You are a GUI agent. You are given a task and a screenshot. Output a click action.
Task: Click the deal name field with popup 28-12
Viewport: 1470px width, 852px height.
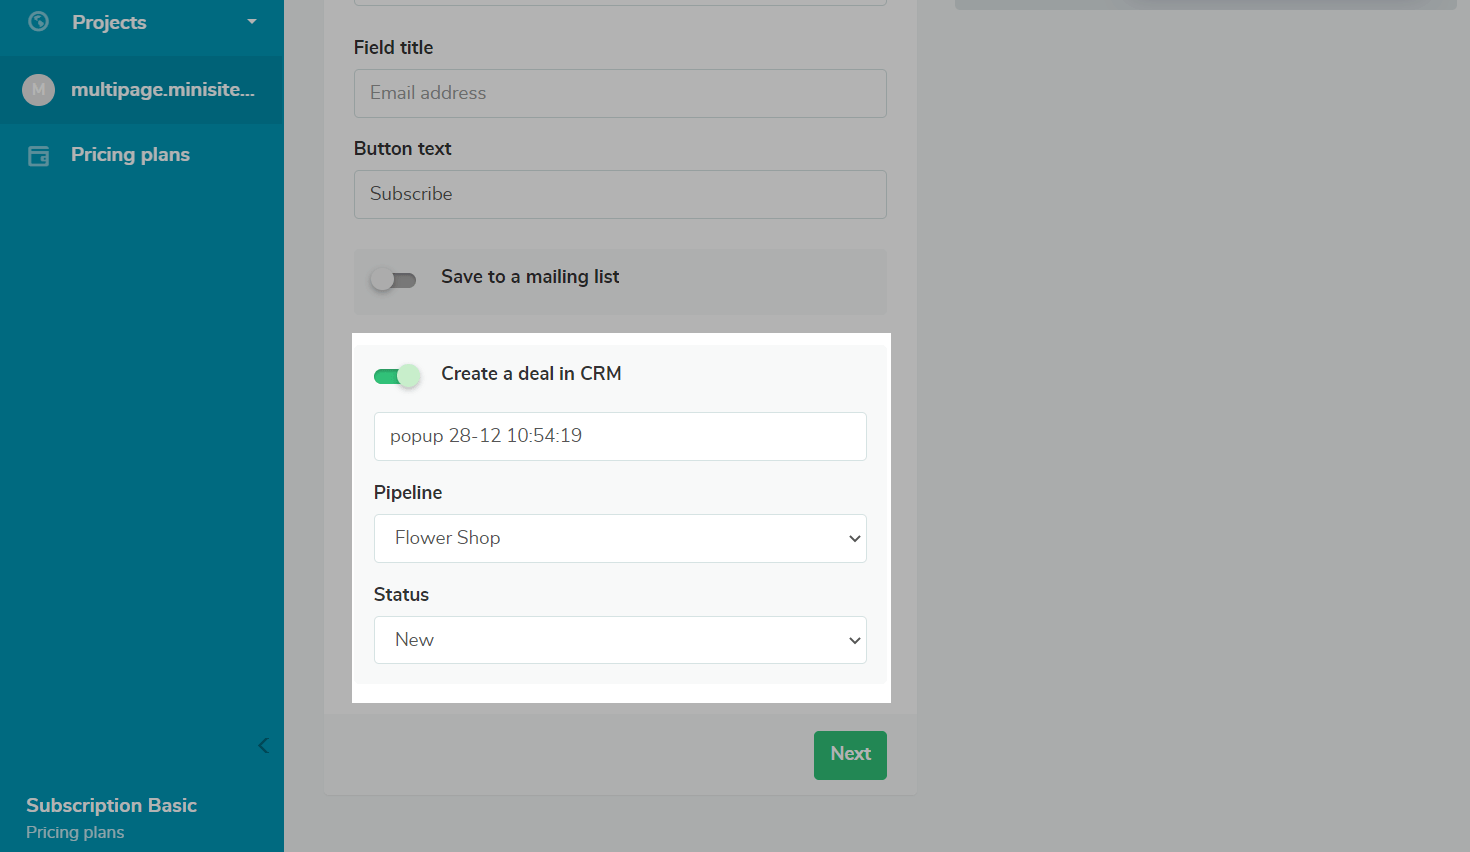(620, 436)
